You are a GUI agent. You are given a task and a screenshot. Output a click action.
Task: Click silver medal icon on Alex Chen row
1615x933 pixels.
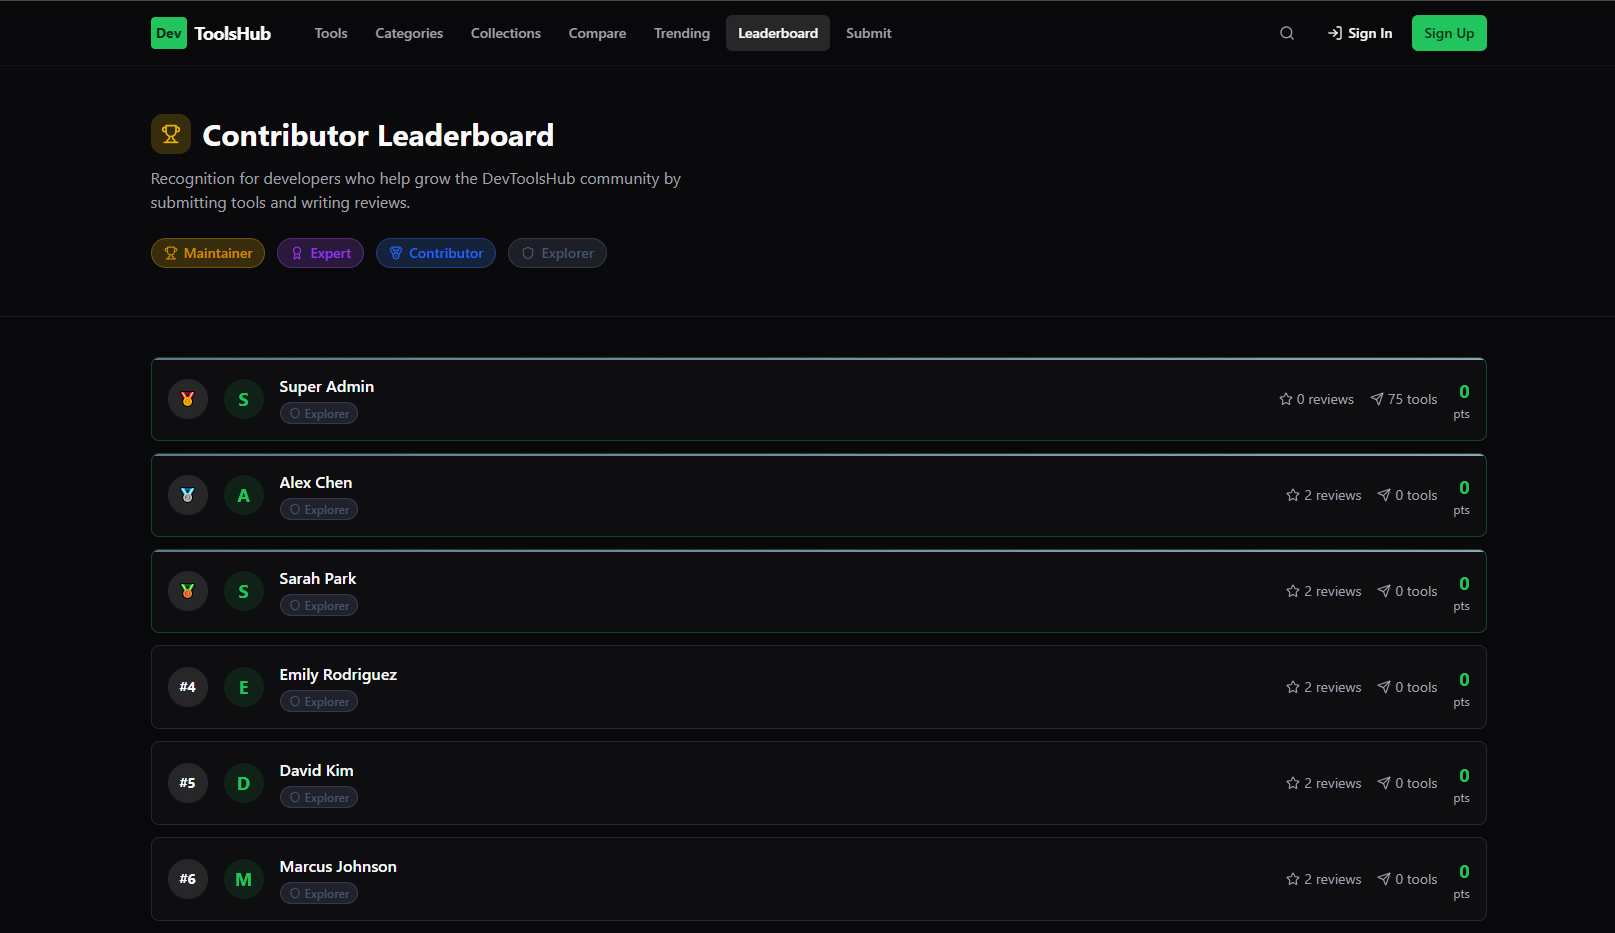click(188, 495)
